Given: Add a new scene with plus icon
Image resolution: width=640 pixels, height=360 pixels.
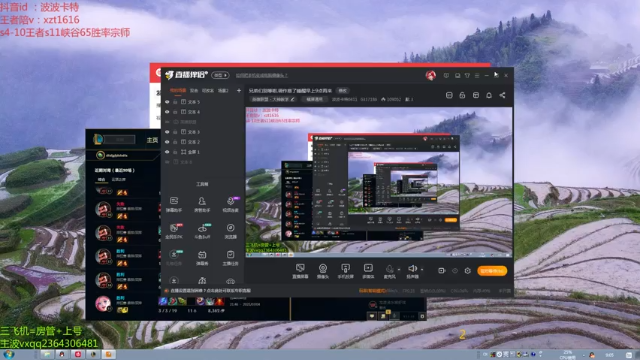Looking at the screenshot, I should click(239, 91).
